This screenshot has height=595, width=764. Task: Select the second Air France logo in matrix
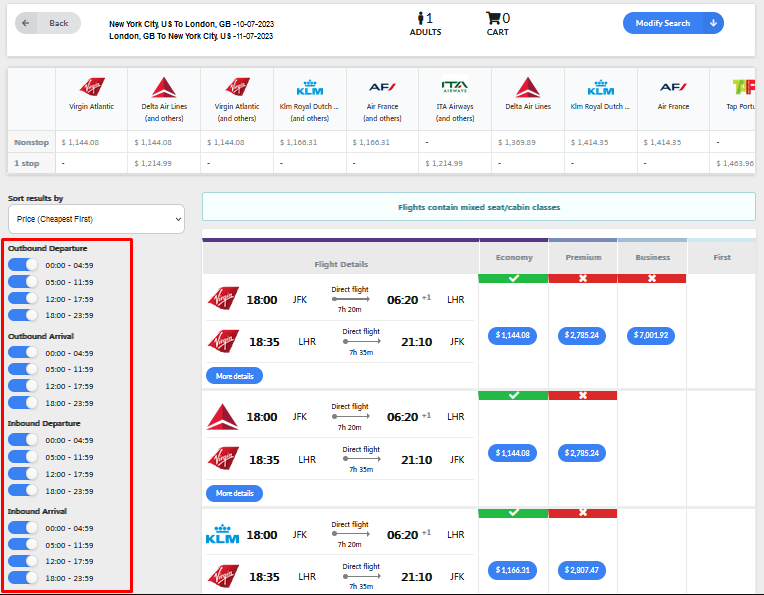(x=673, y=87)
